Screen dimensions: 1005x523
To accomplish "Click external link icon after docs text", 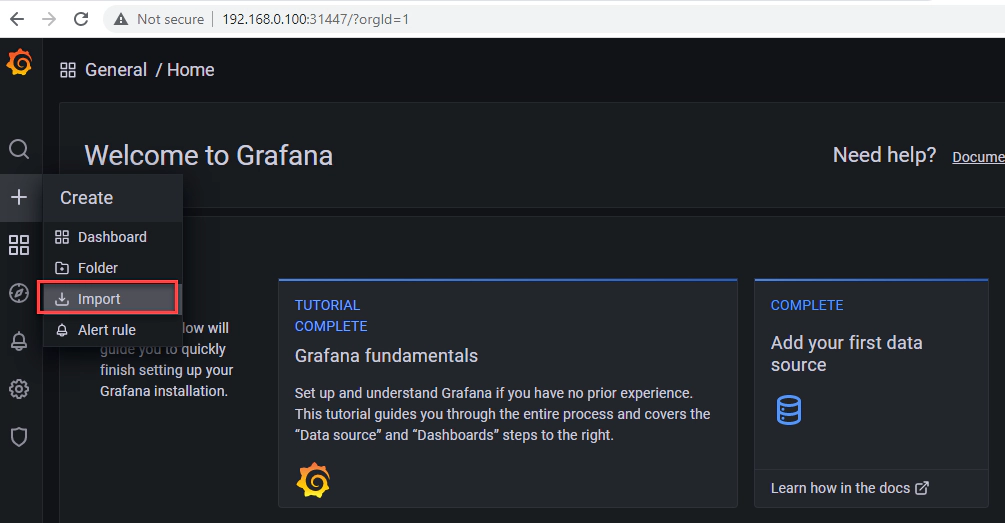I will pyautogui.click(x=922, y=488).
